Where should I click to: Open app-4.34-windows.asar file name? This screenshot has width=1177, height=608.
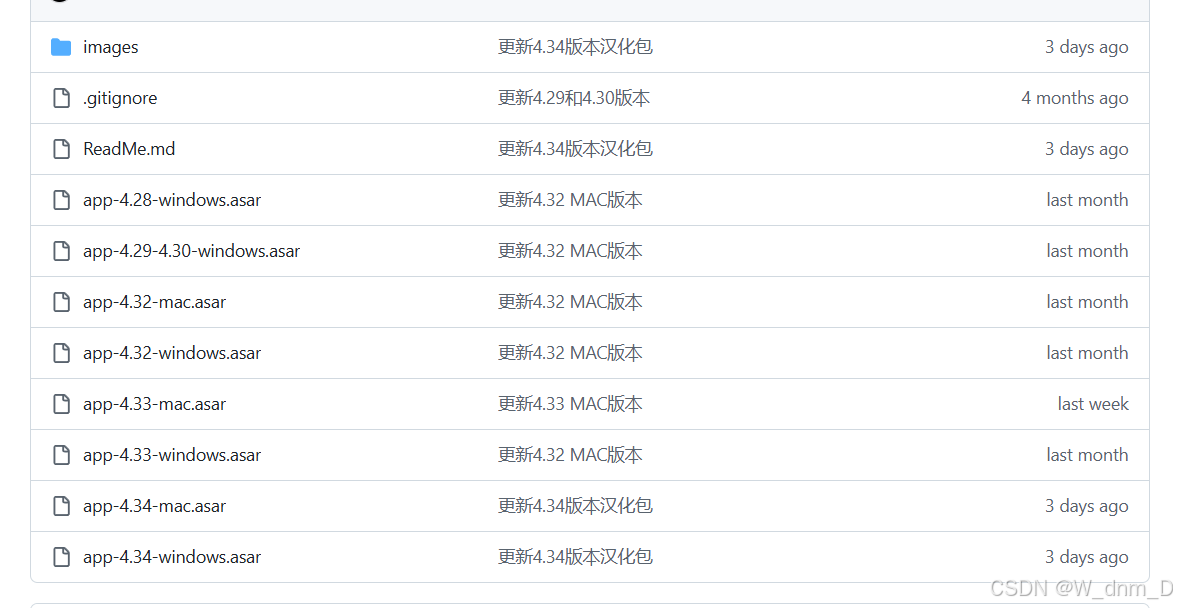pyautogui.click(x=172, y=557)
